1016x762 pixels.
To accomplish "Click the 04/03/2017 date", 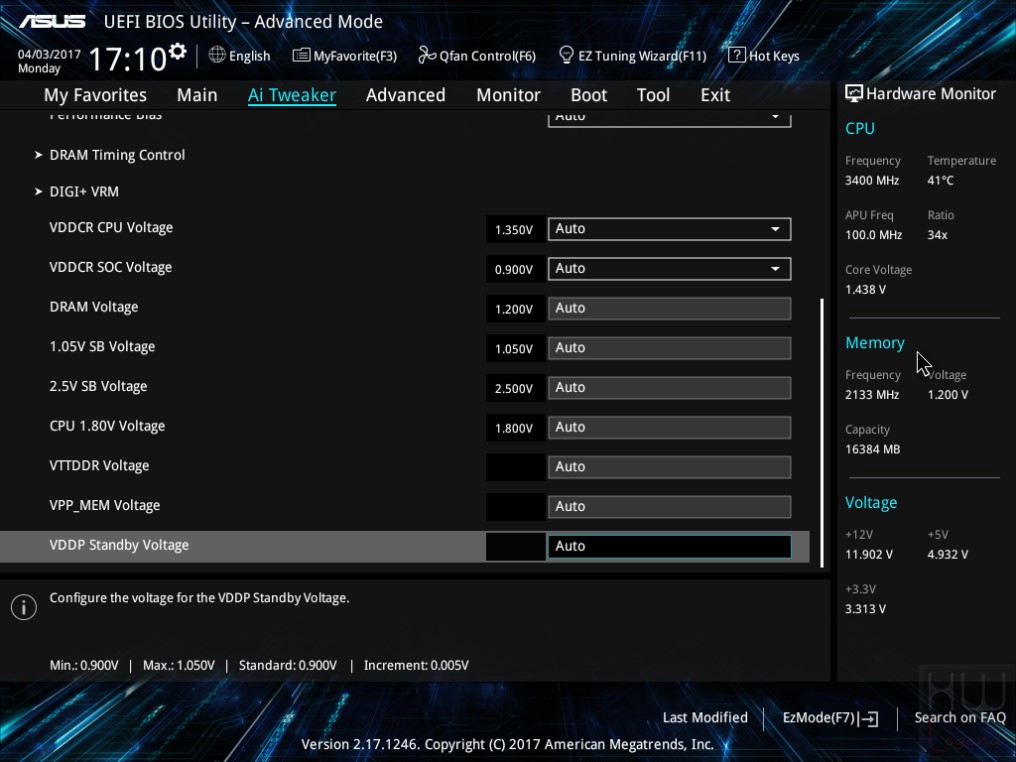I will point(49,54).
